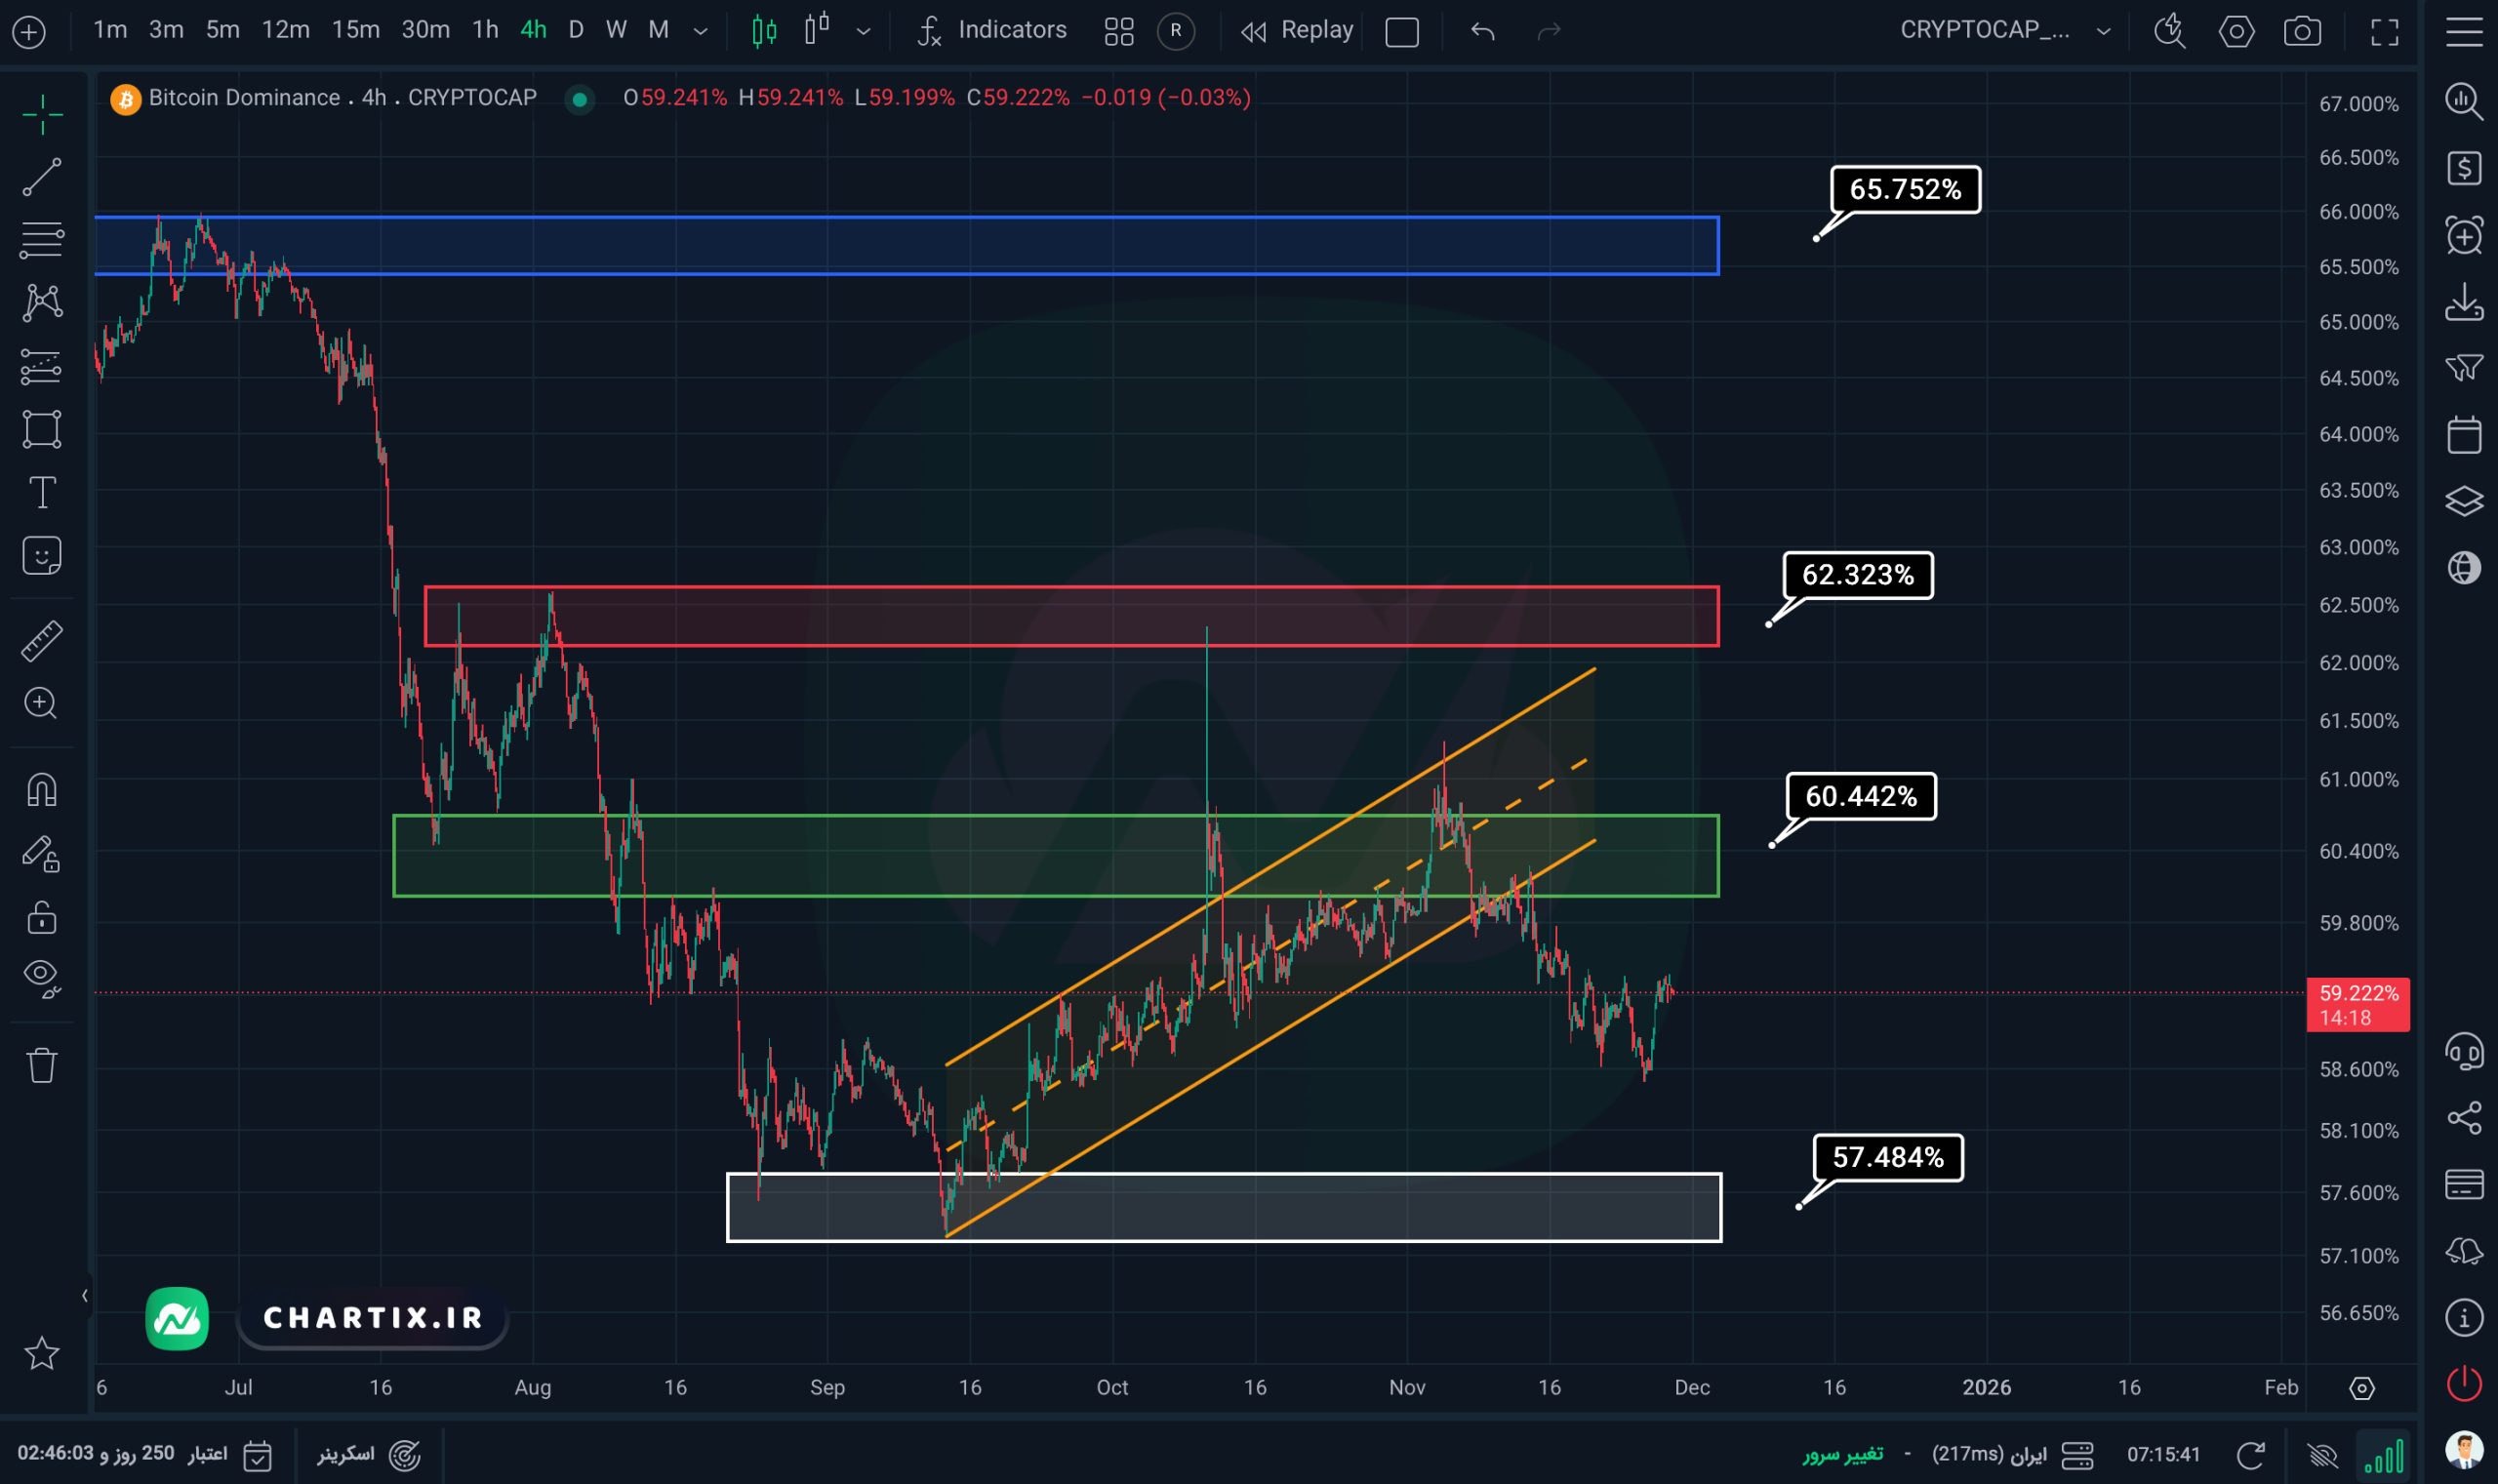Select the ruler measure tool
This screenshot has height=1484, width=2498.
point(42,641)
